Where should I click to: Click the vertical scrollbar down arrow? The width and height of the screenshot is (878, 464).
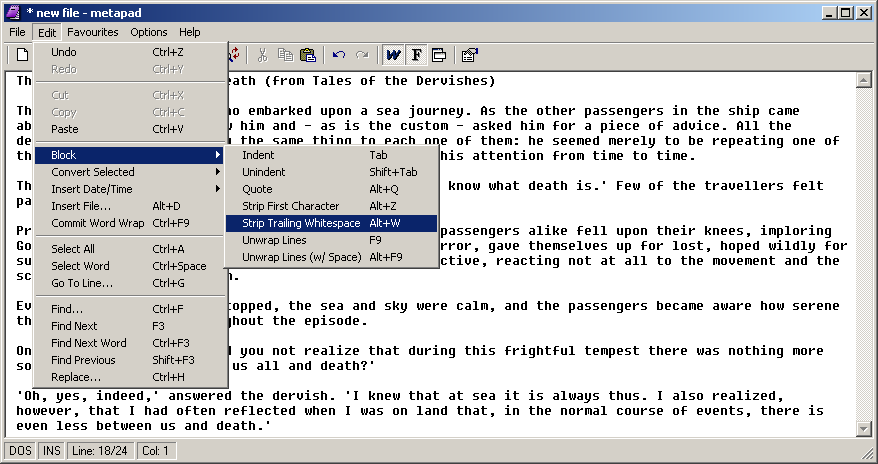pyautogui.click(x=865, y=429)
